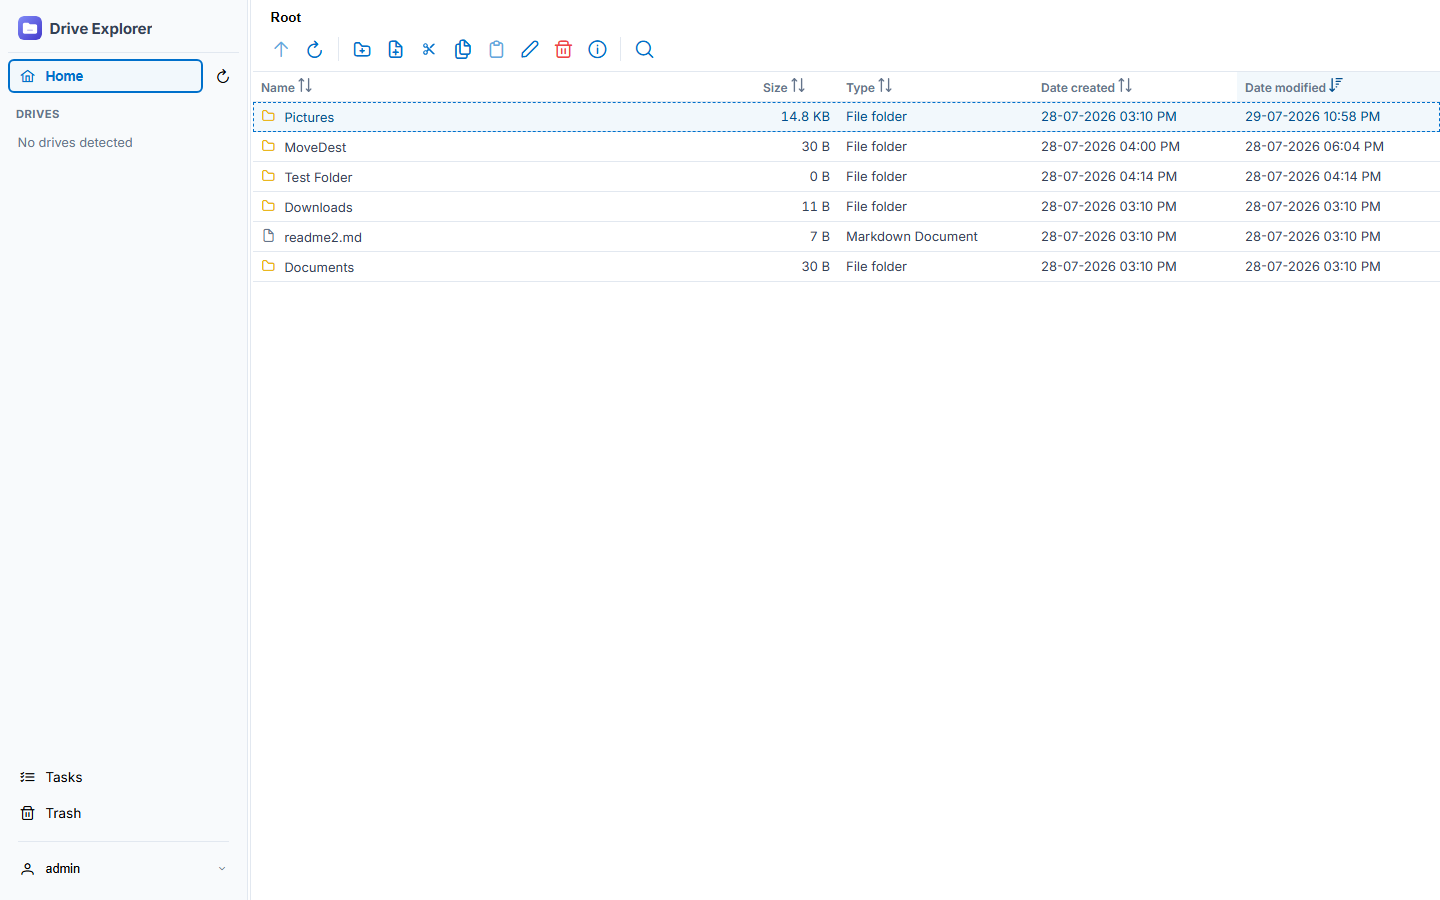
Task: Click the Markdown Document type cell
Action: [912, 236]
